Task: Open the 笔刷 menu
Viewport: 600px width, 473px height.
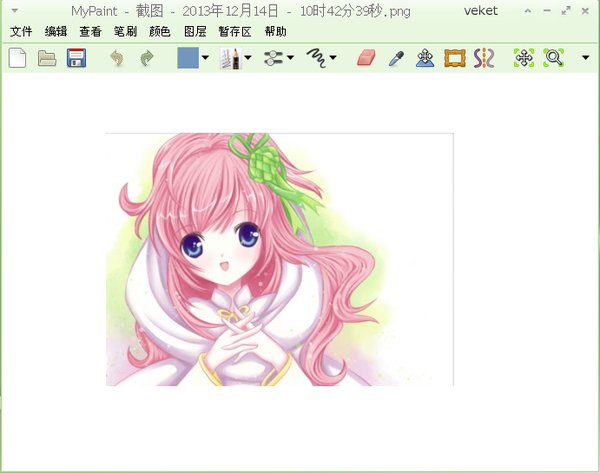Action: coord(125,31)
